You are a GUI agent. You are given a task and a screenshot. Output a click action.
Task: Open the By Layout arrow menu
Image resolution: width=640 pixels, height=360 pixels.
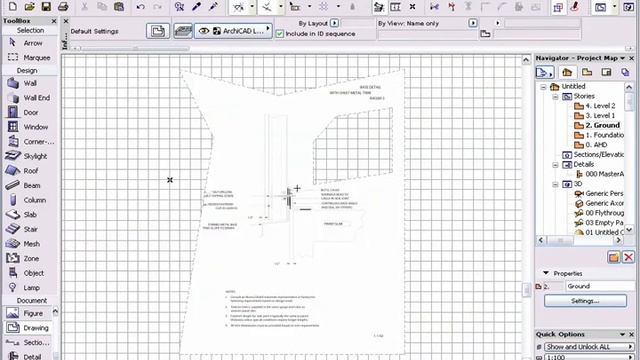pyautogui.click(x=334, y=23)
